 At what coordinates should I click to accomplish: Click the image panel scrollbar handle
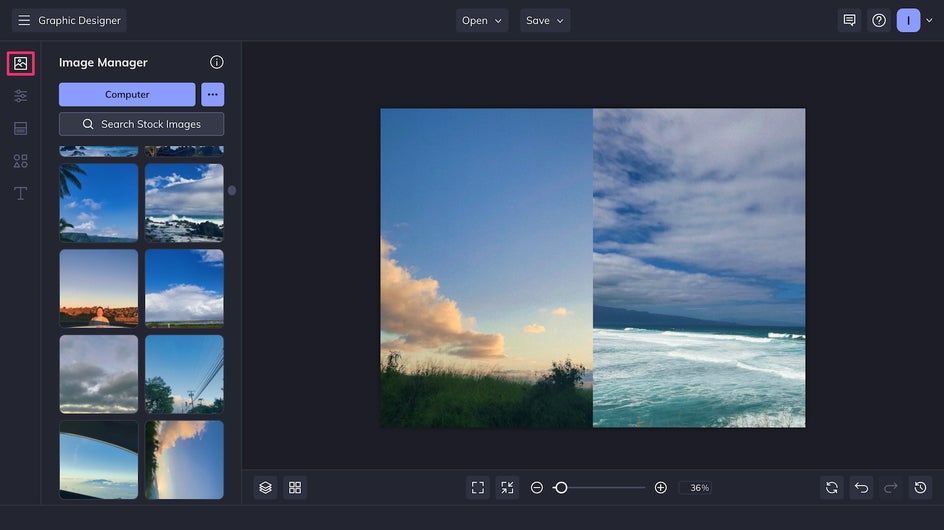point(232,190)
